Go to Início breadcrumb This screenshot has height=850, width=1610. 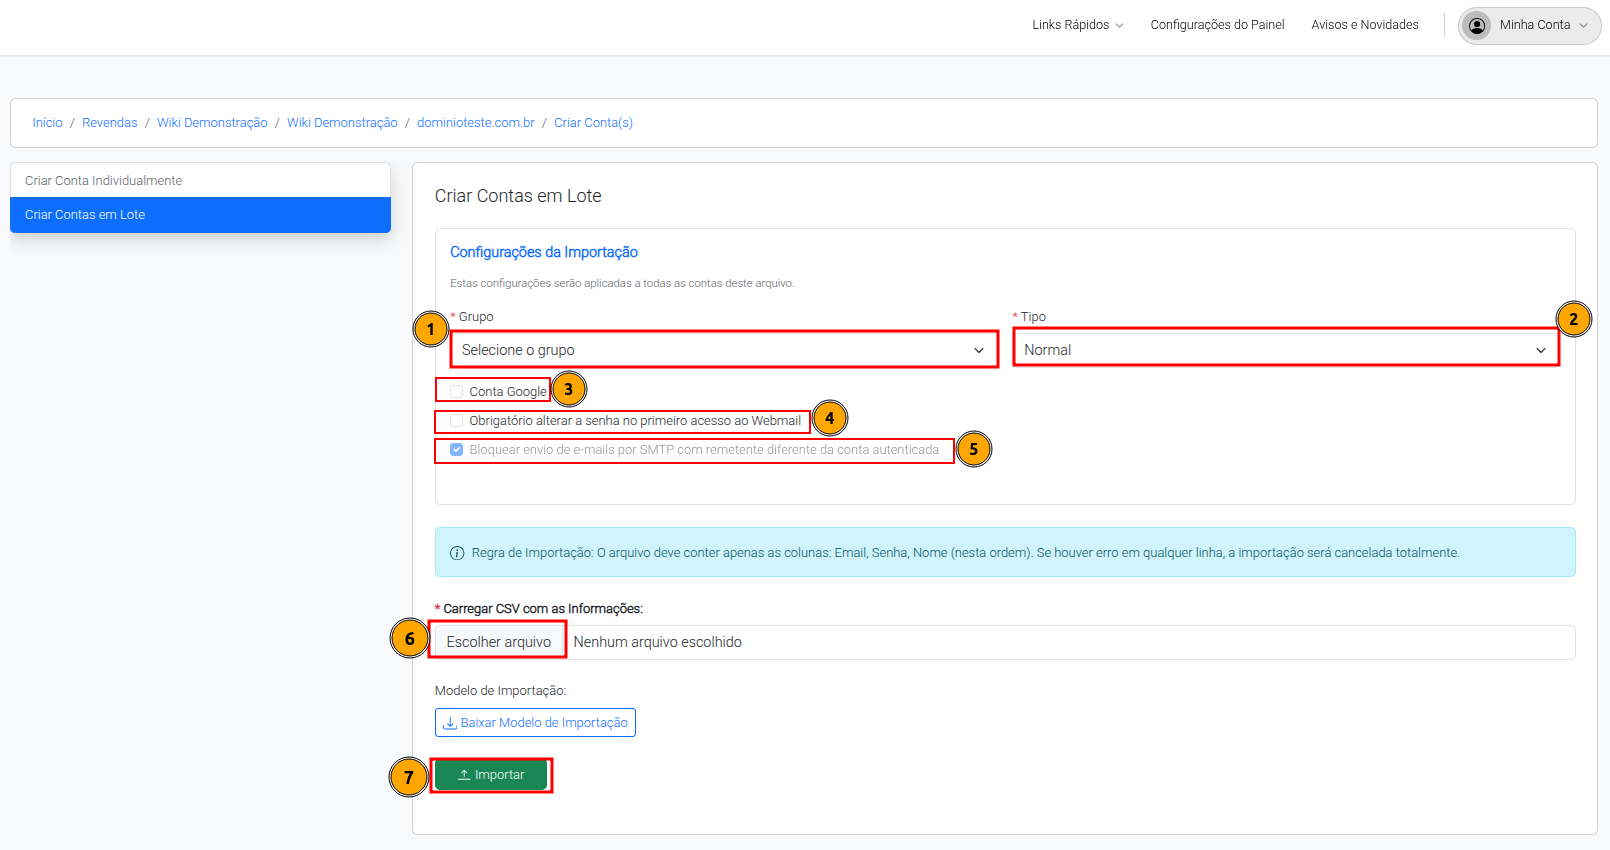47,123
